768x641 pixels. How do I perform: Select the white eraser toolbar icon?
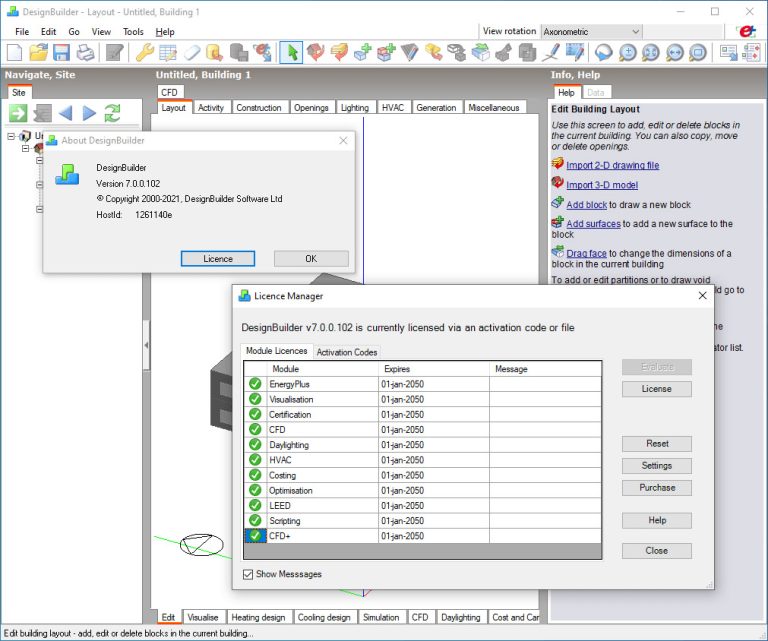click(x=192, y=52)
